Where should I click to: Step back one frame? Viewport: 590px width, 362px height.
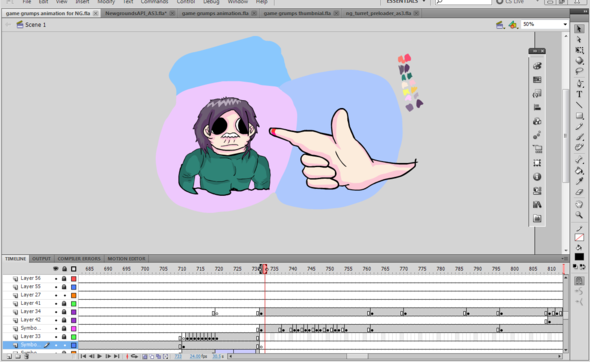tap(91, 356)
